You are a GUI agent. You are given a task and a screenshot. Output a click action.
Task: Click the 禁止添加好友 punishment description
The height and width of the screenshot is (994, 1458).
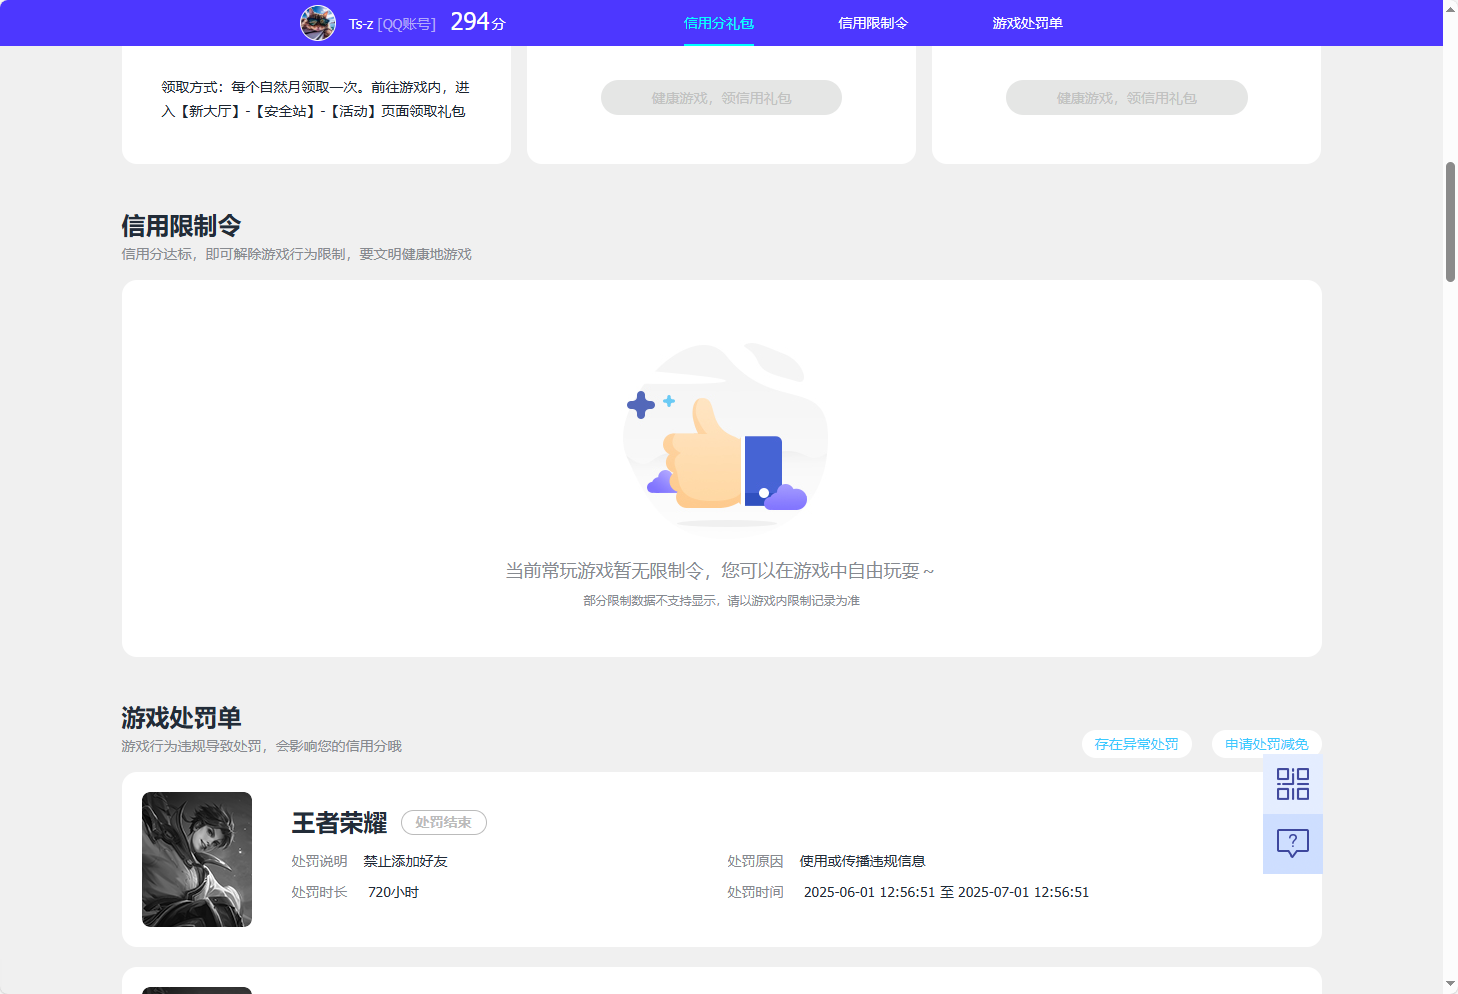(x=404, y=860)
